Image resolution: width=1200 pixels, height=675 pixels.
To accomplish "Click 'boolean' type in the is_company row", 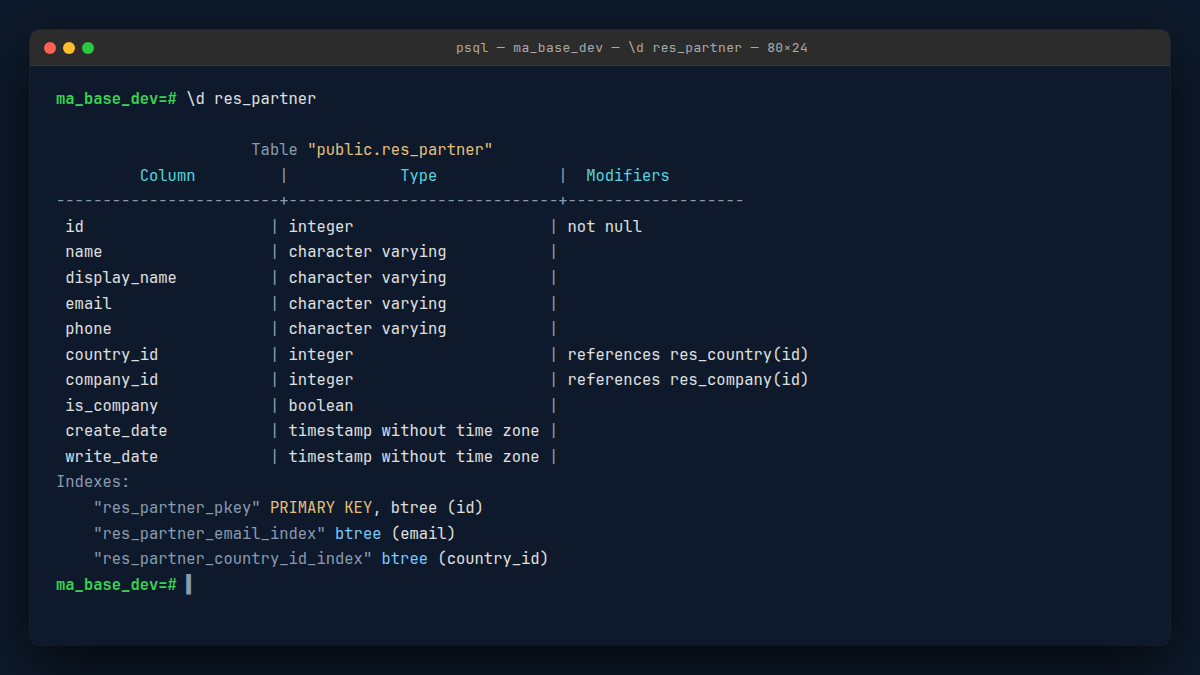I will tap(321, 406).
